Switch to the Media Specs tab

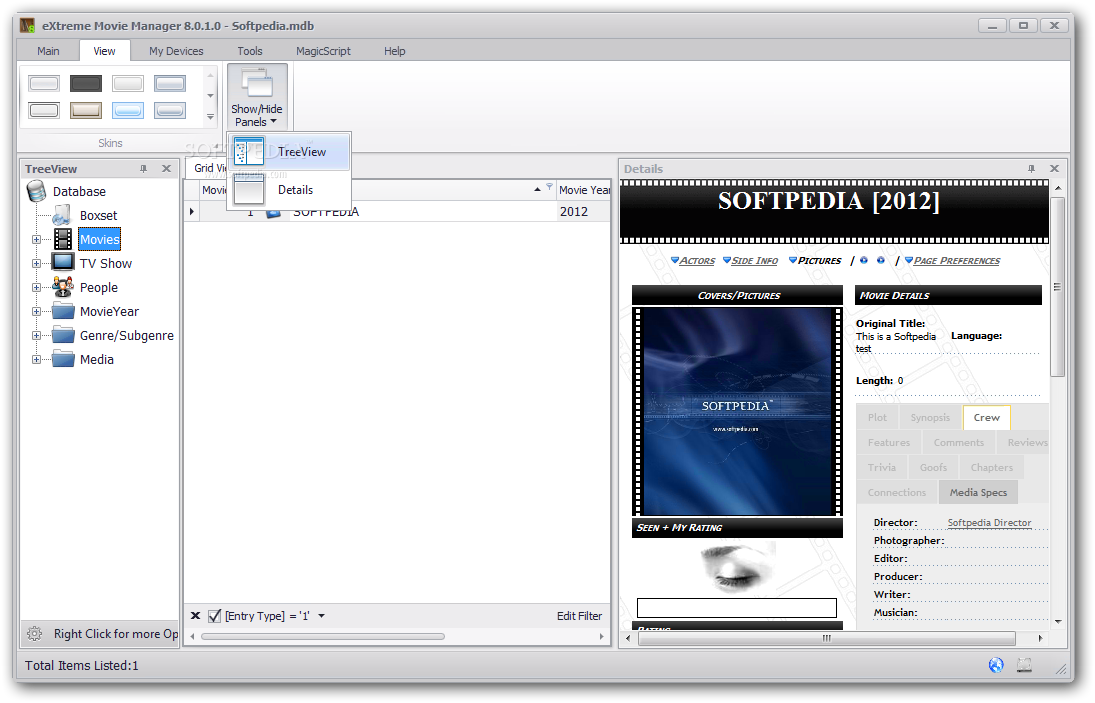pos(978,492)
